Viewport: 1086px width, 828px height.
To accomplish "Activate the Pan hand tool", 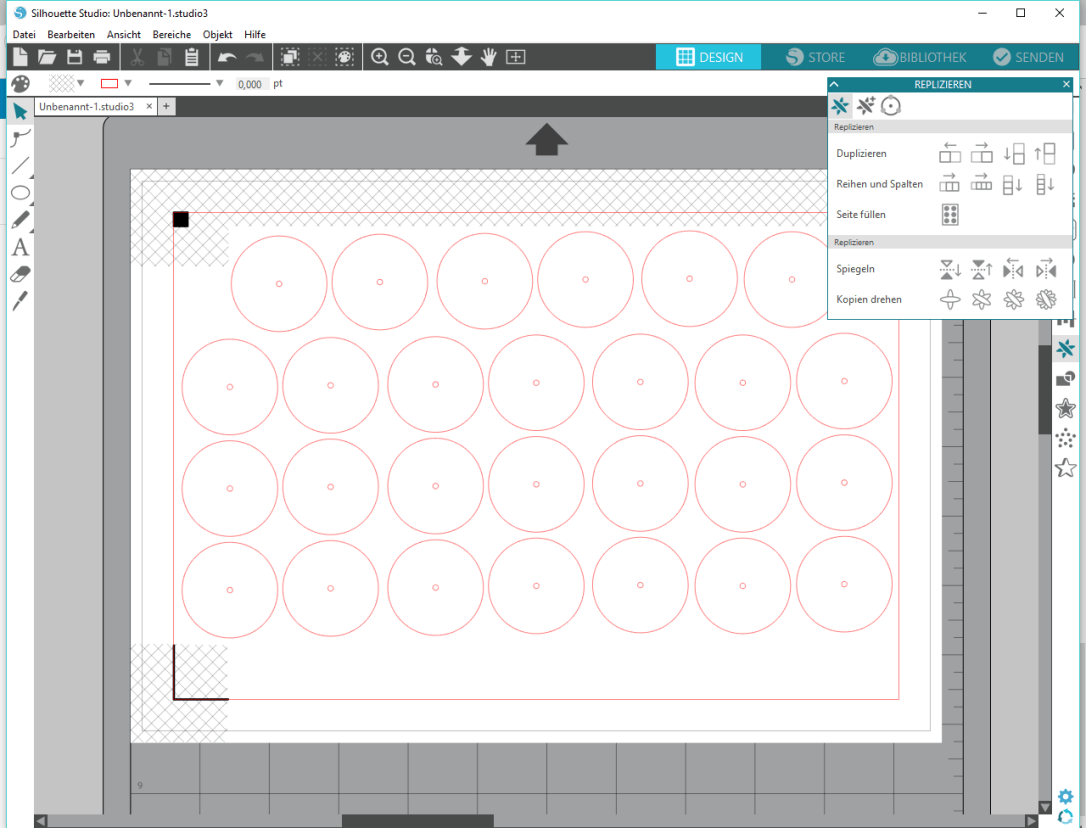I will tap(488, 57).
